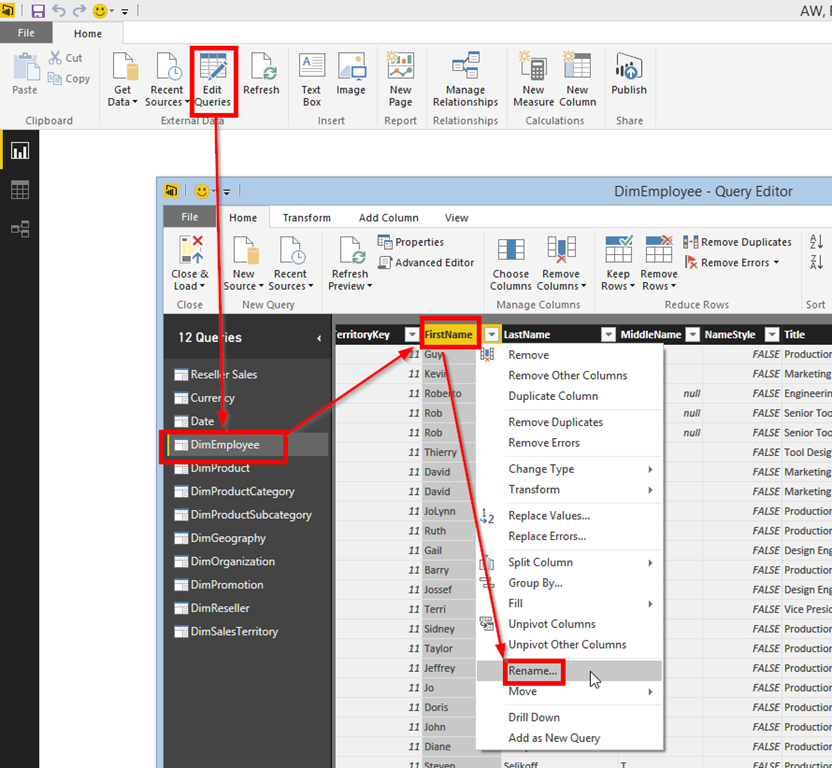Open the Add Column tab
Screen dimensions: 832x768
388,218
